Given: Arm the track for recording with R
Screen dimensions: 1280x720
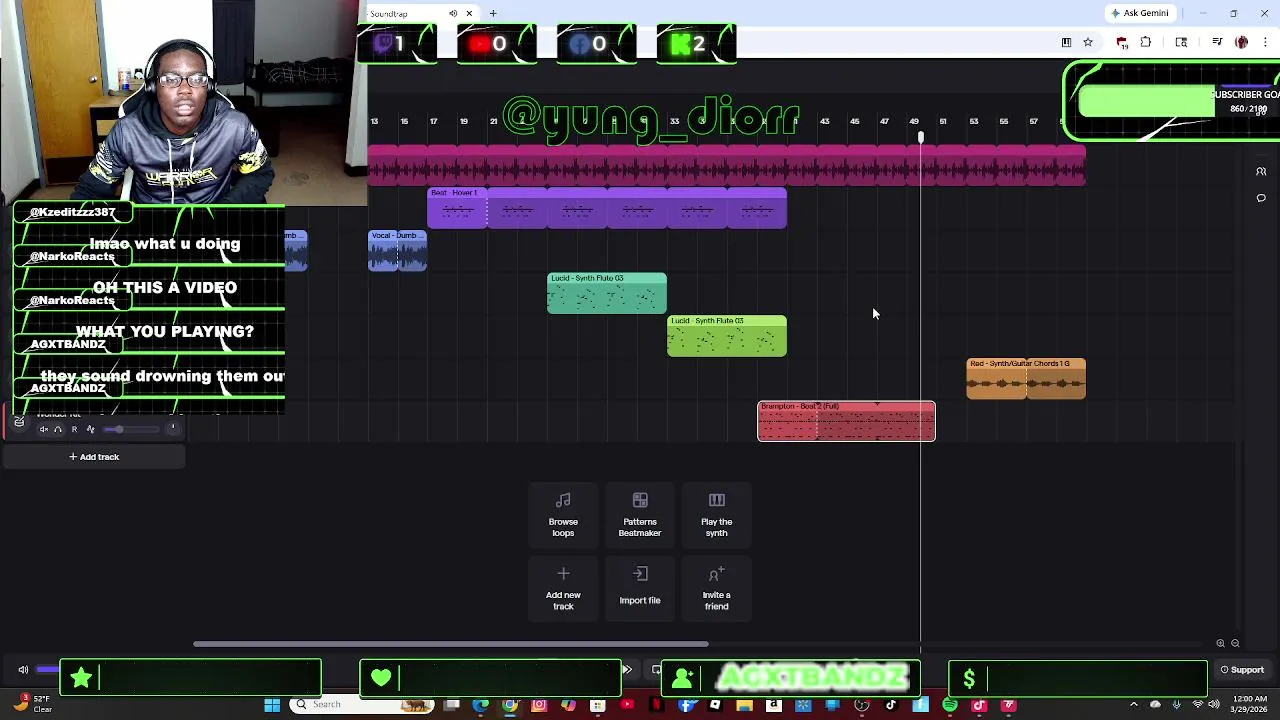Looking at the screenshot, I should 74,429.
